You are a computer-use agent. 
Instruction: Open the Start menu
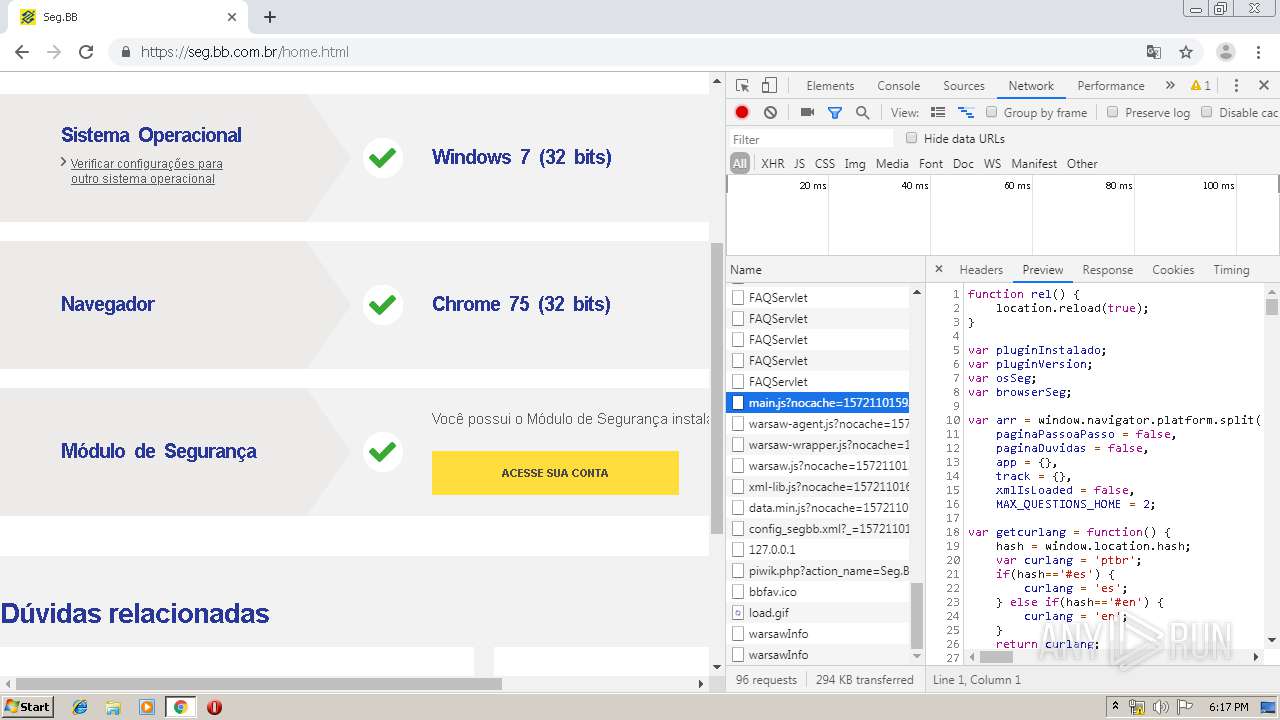point(28,707)
